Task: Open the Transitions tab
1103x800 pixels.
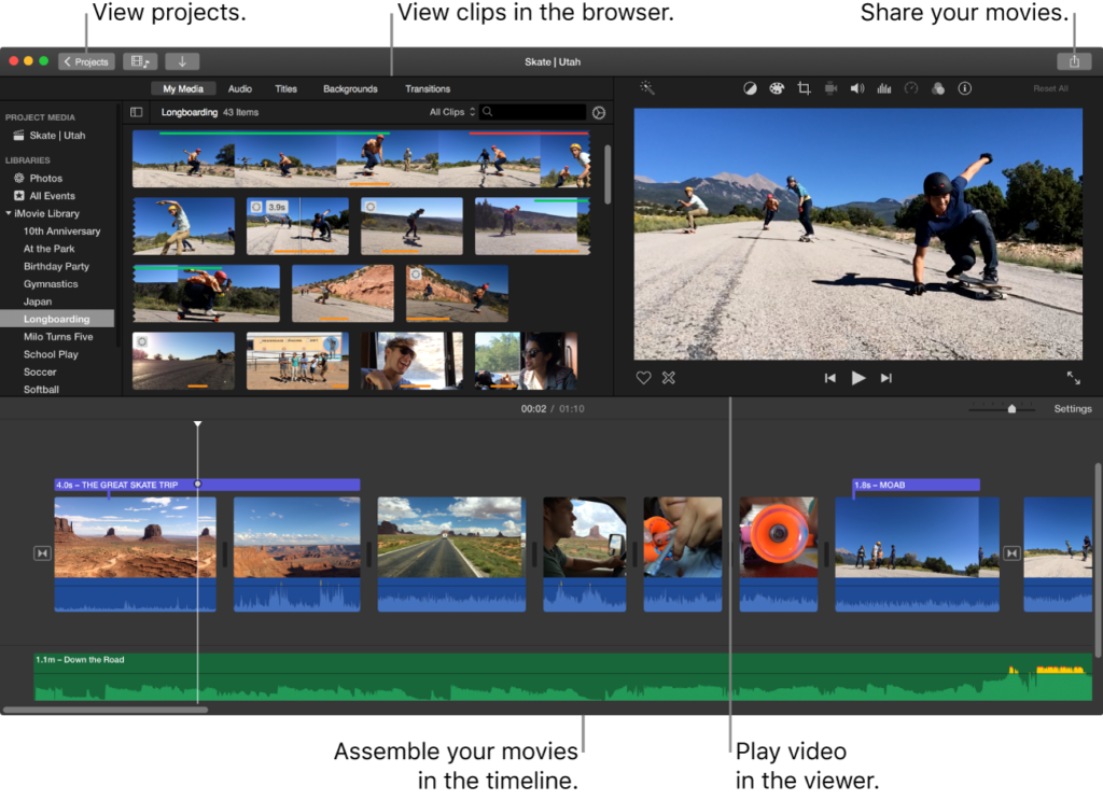Action: click(x=428, y=89)
